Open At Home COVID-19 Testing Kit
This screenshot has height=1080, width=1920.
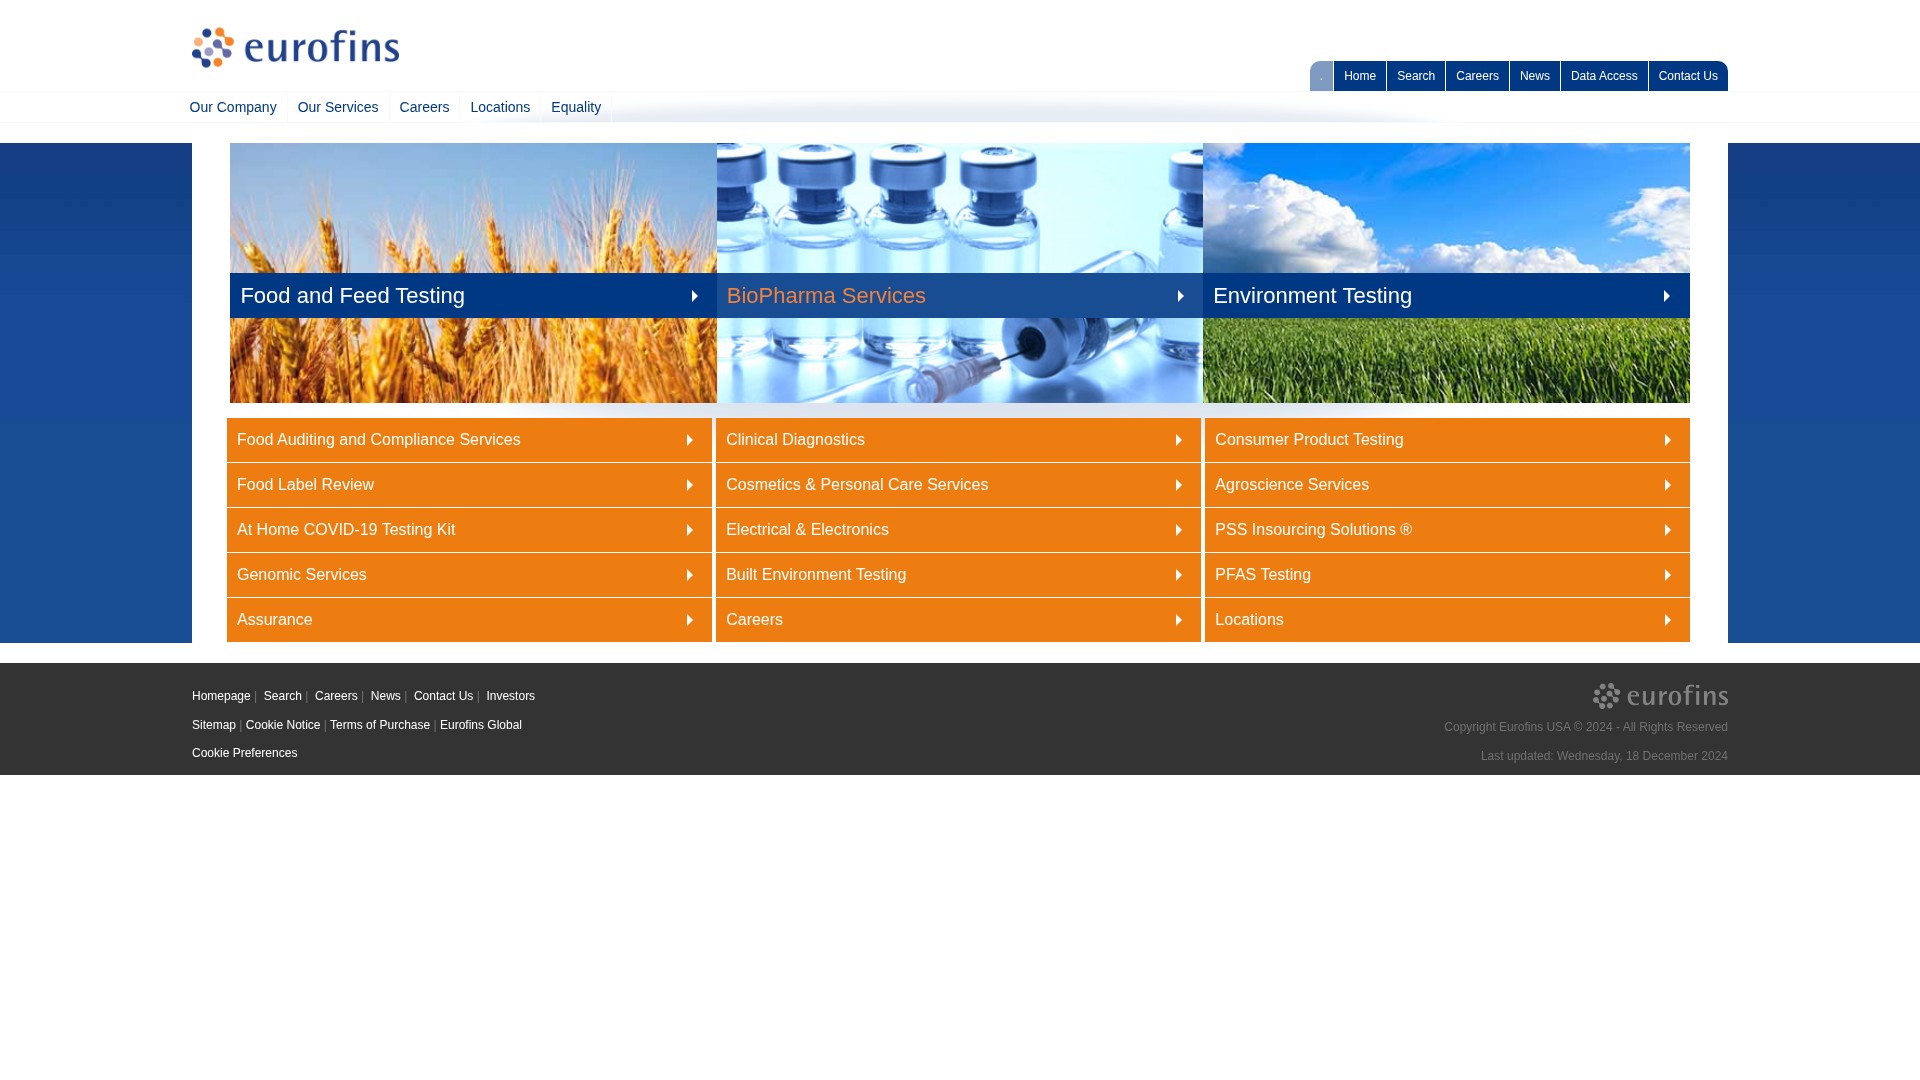[469, 530]
